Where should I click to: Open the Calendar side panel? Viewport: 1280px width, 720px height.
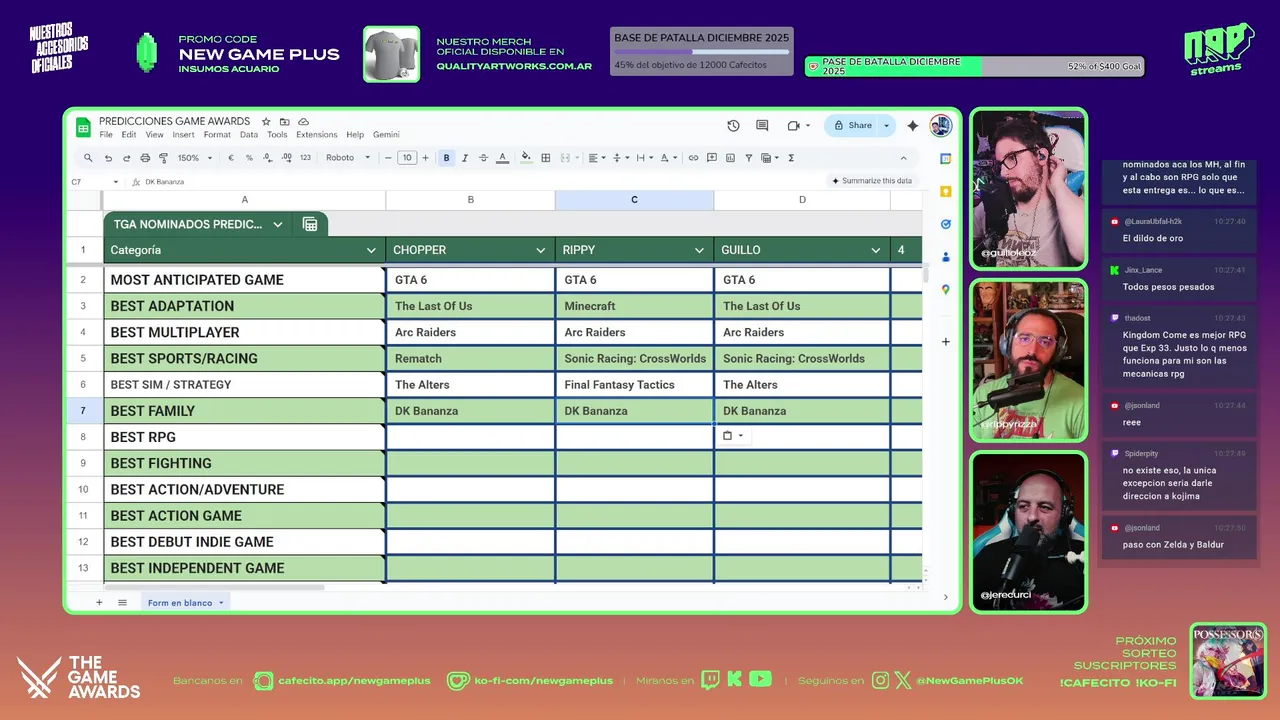(946, 159)
